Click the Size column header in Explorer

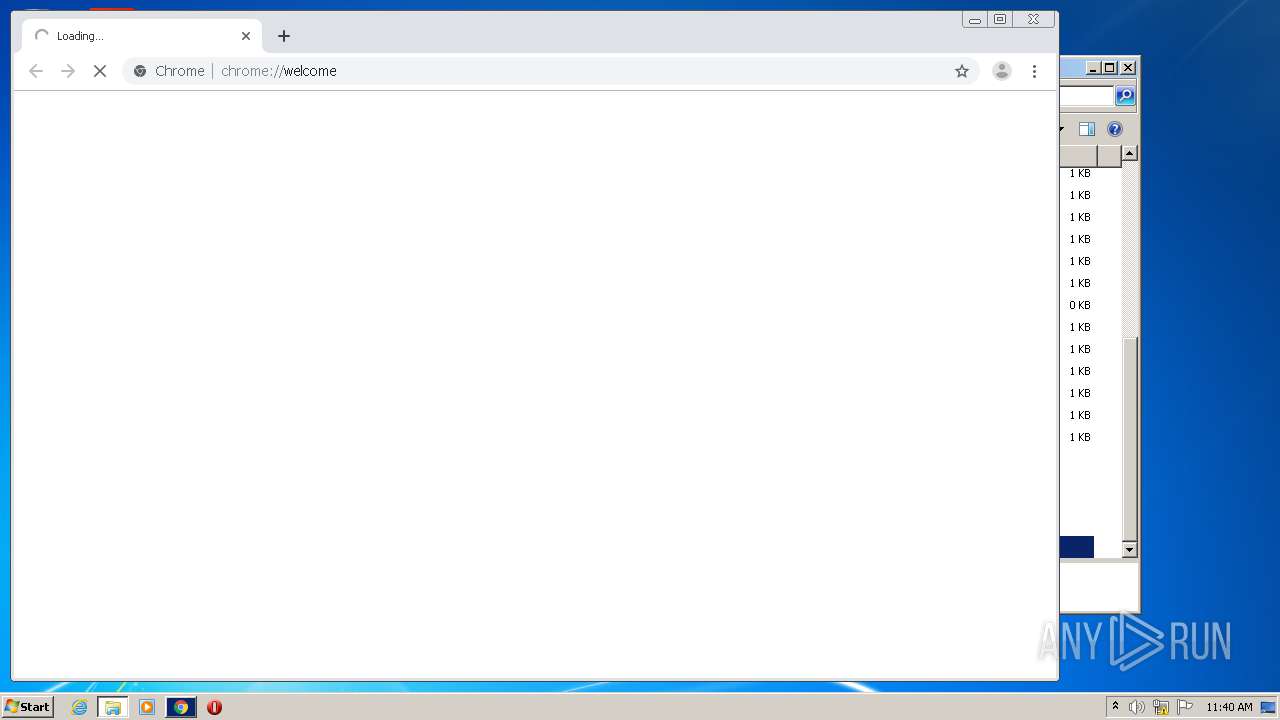click(x=1078, y=156)
